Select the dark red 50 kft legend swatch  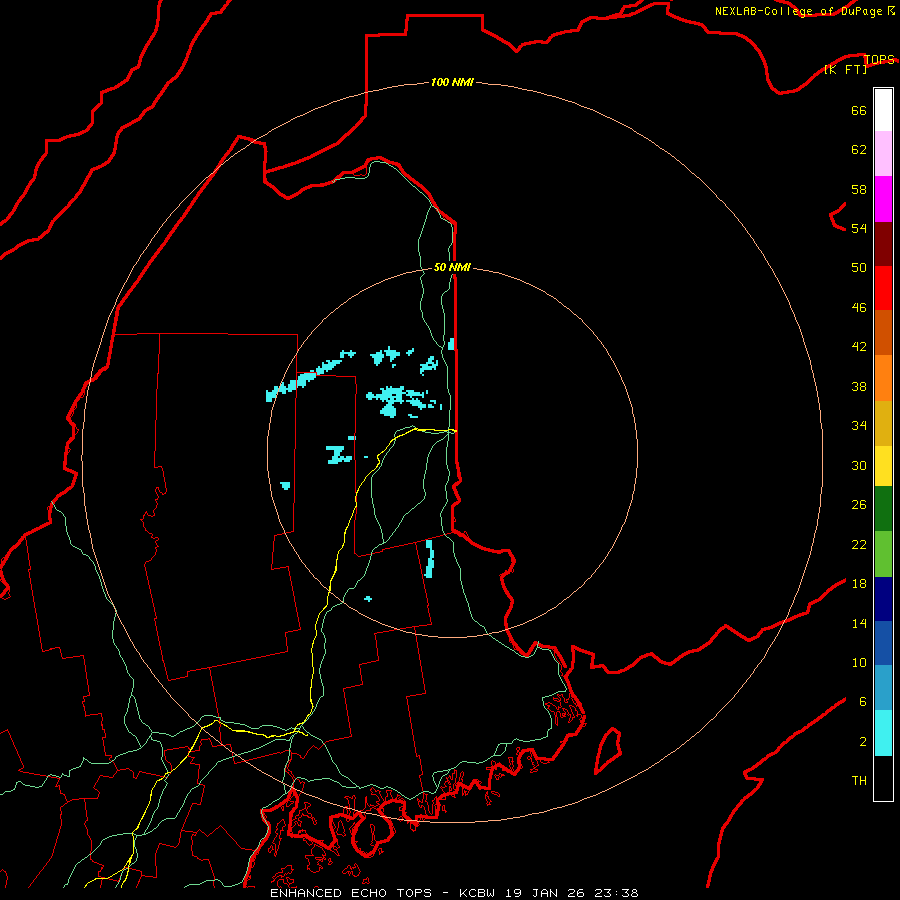[x=883, y=243]
